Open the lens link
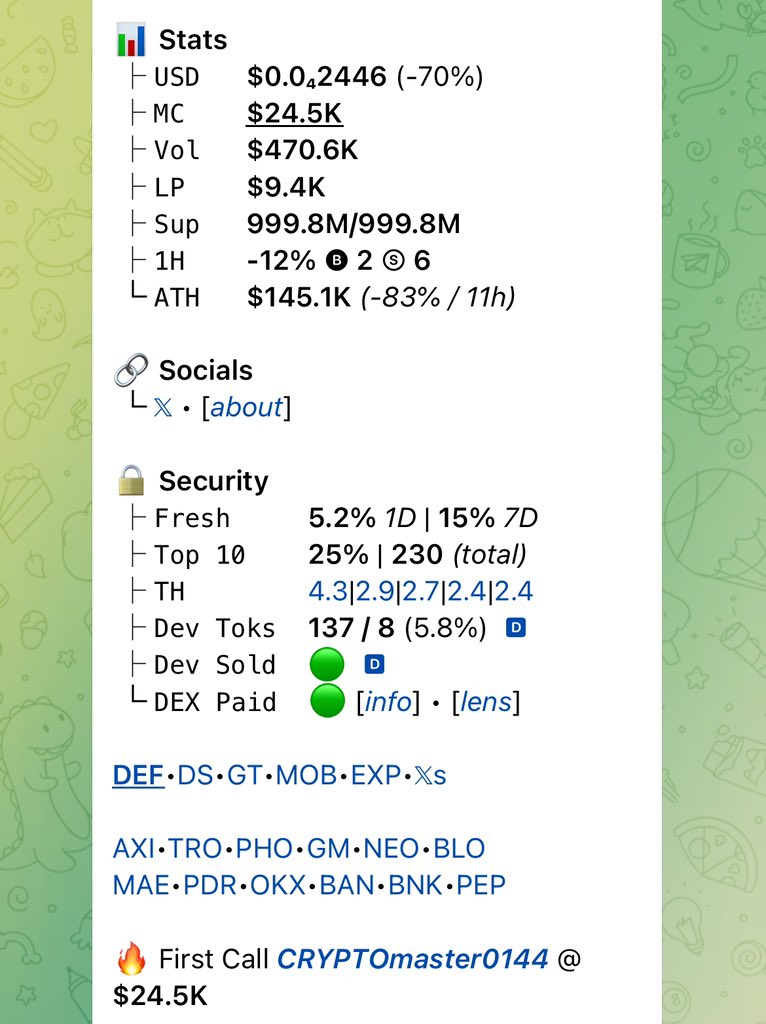Image resolution: width=766 pixels, height=1024 pixels. coord(486,702)
